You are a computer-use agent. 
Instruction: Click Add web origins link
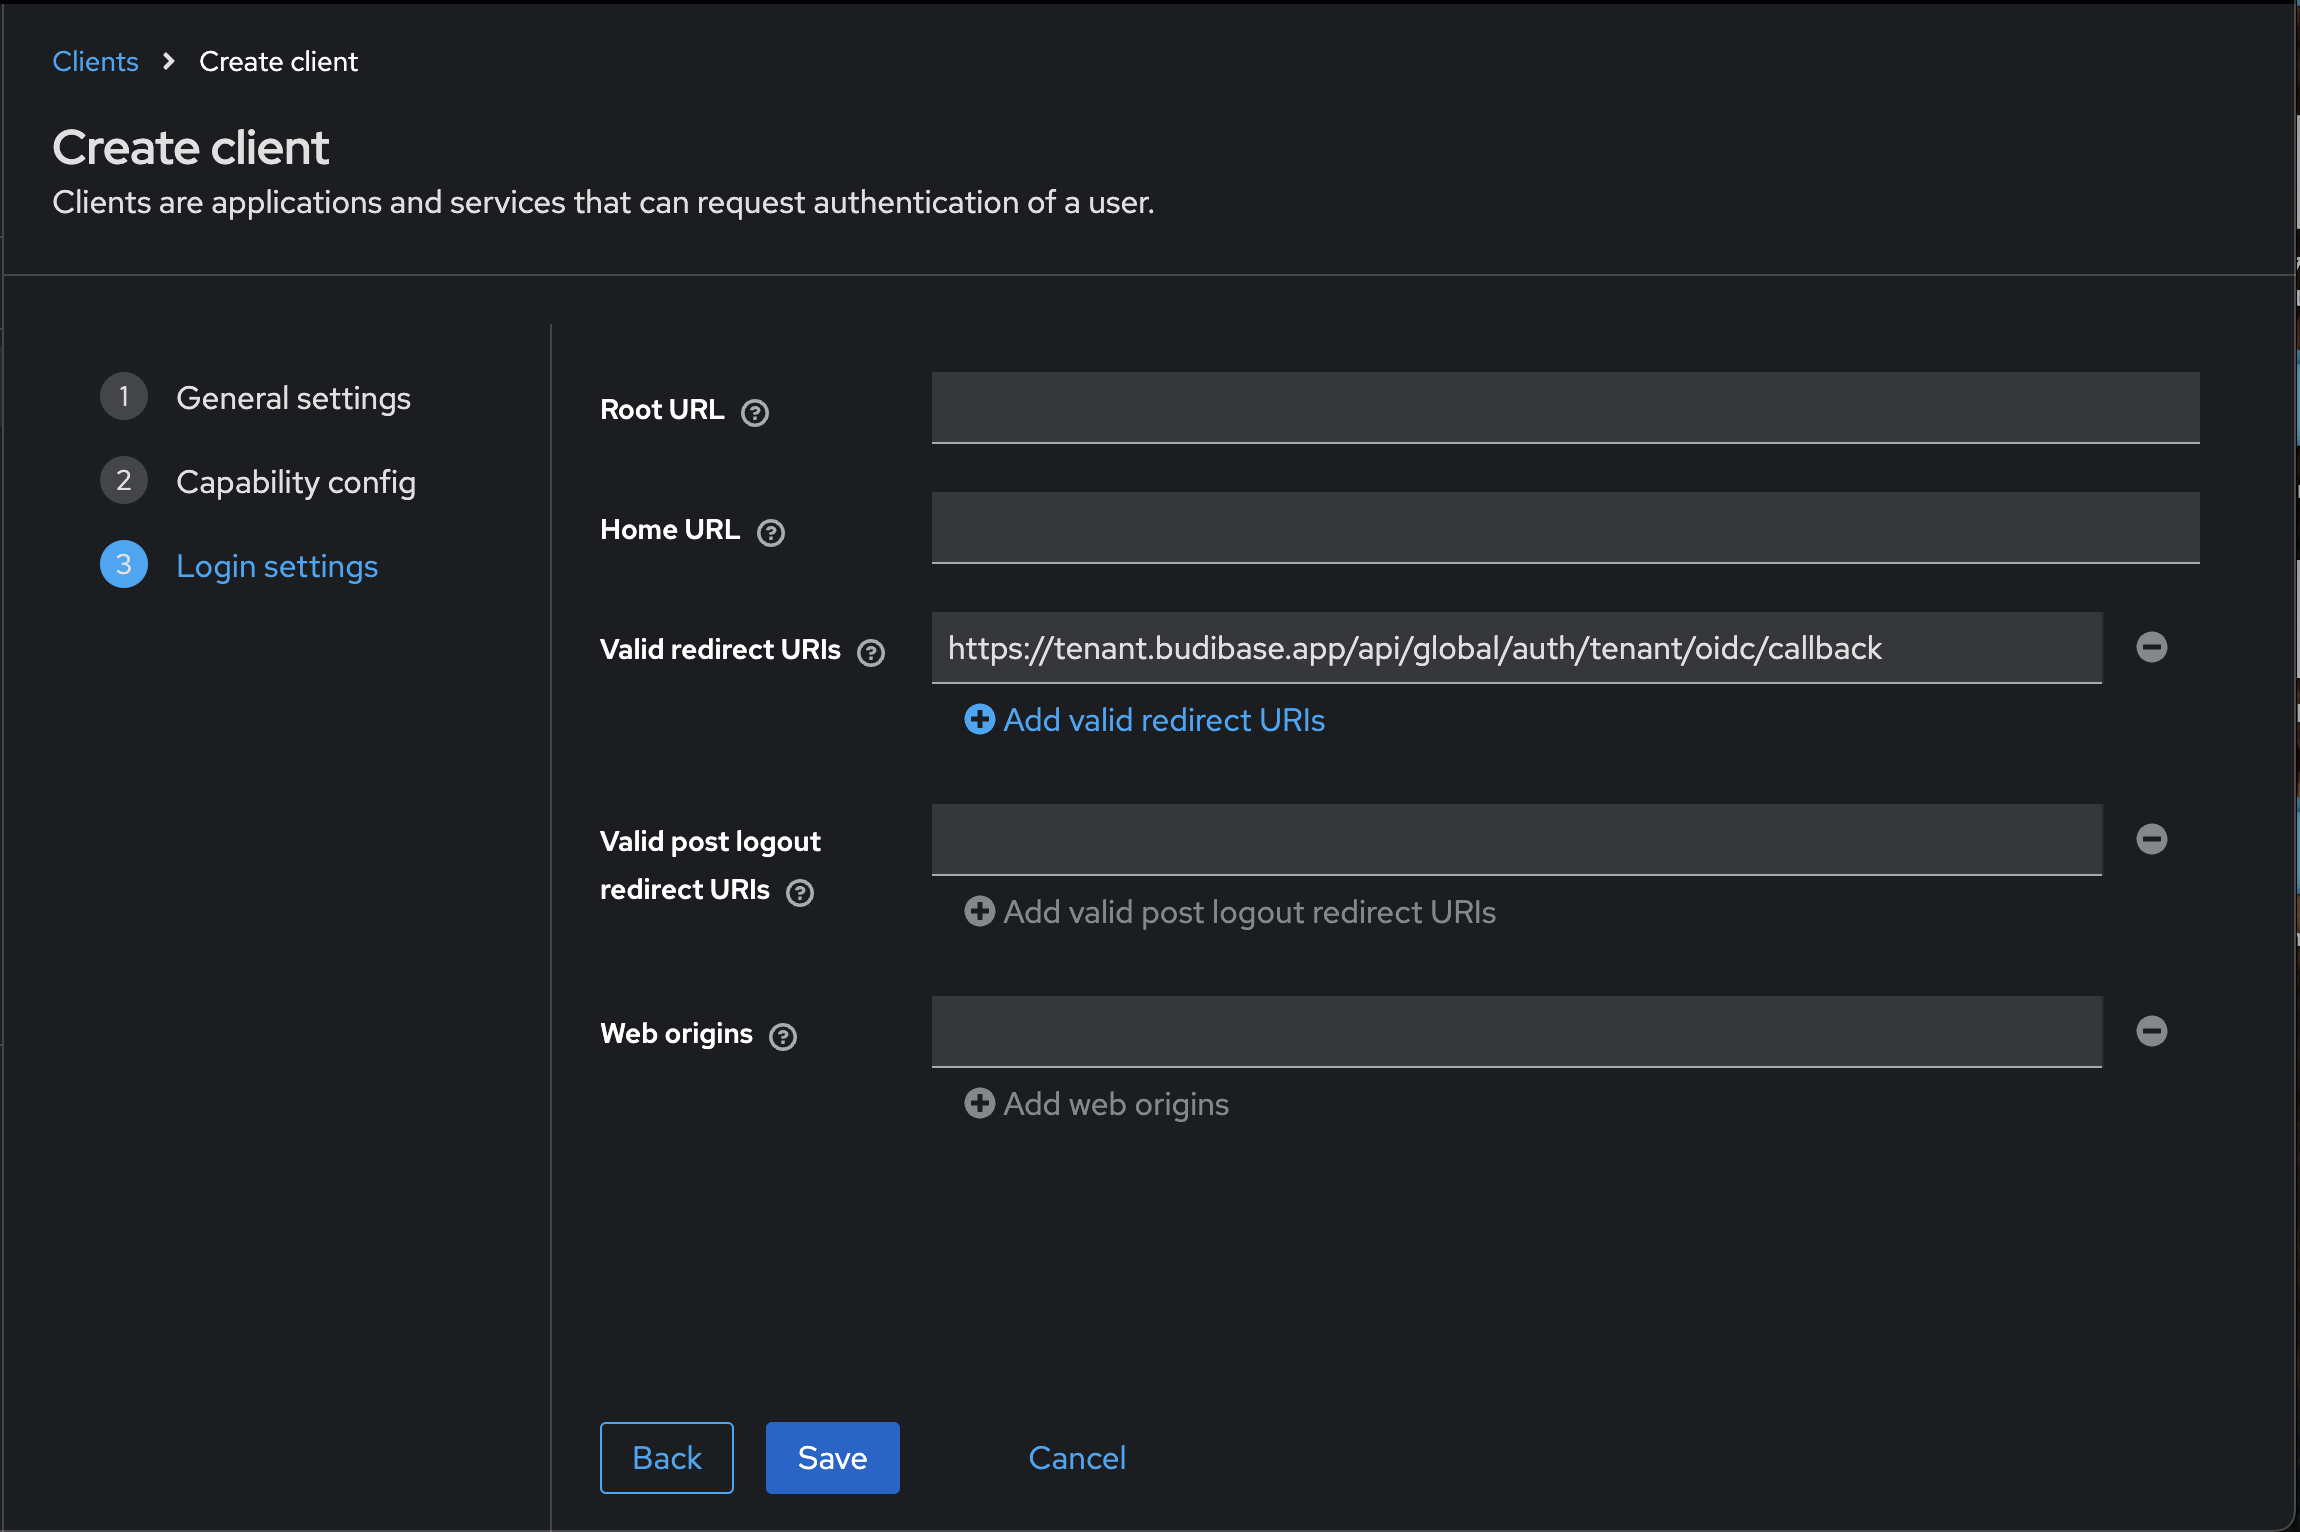pyautogui.click(x=1097, y=1104)
